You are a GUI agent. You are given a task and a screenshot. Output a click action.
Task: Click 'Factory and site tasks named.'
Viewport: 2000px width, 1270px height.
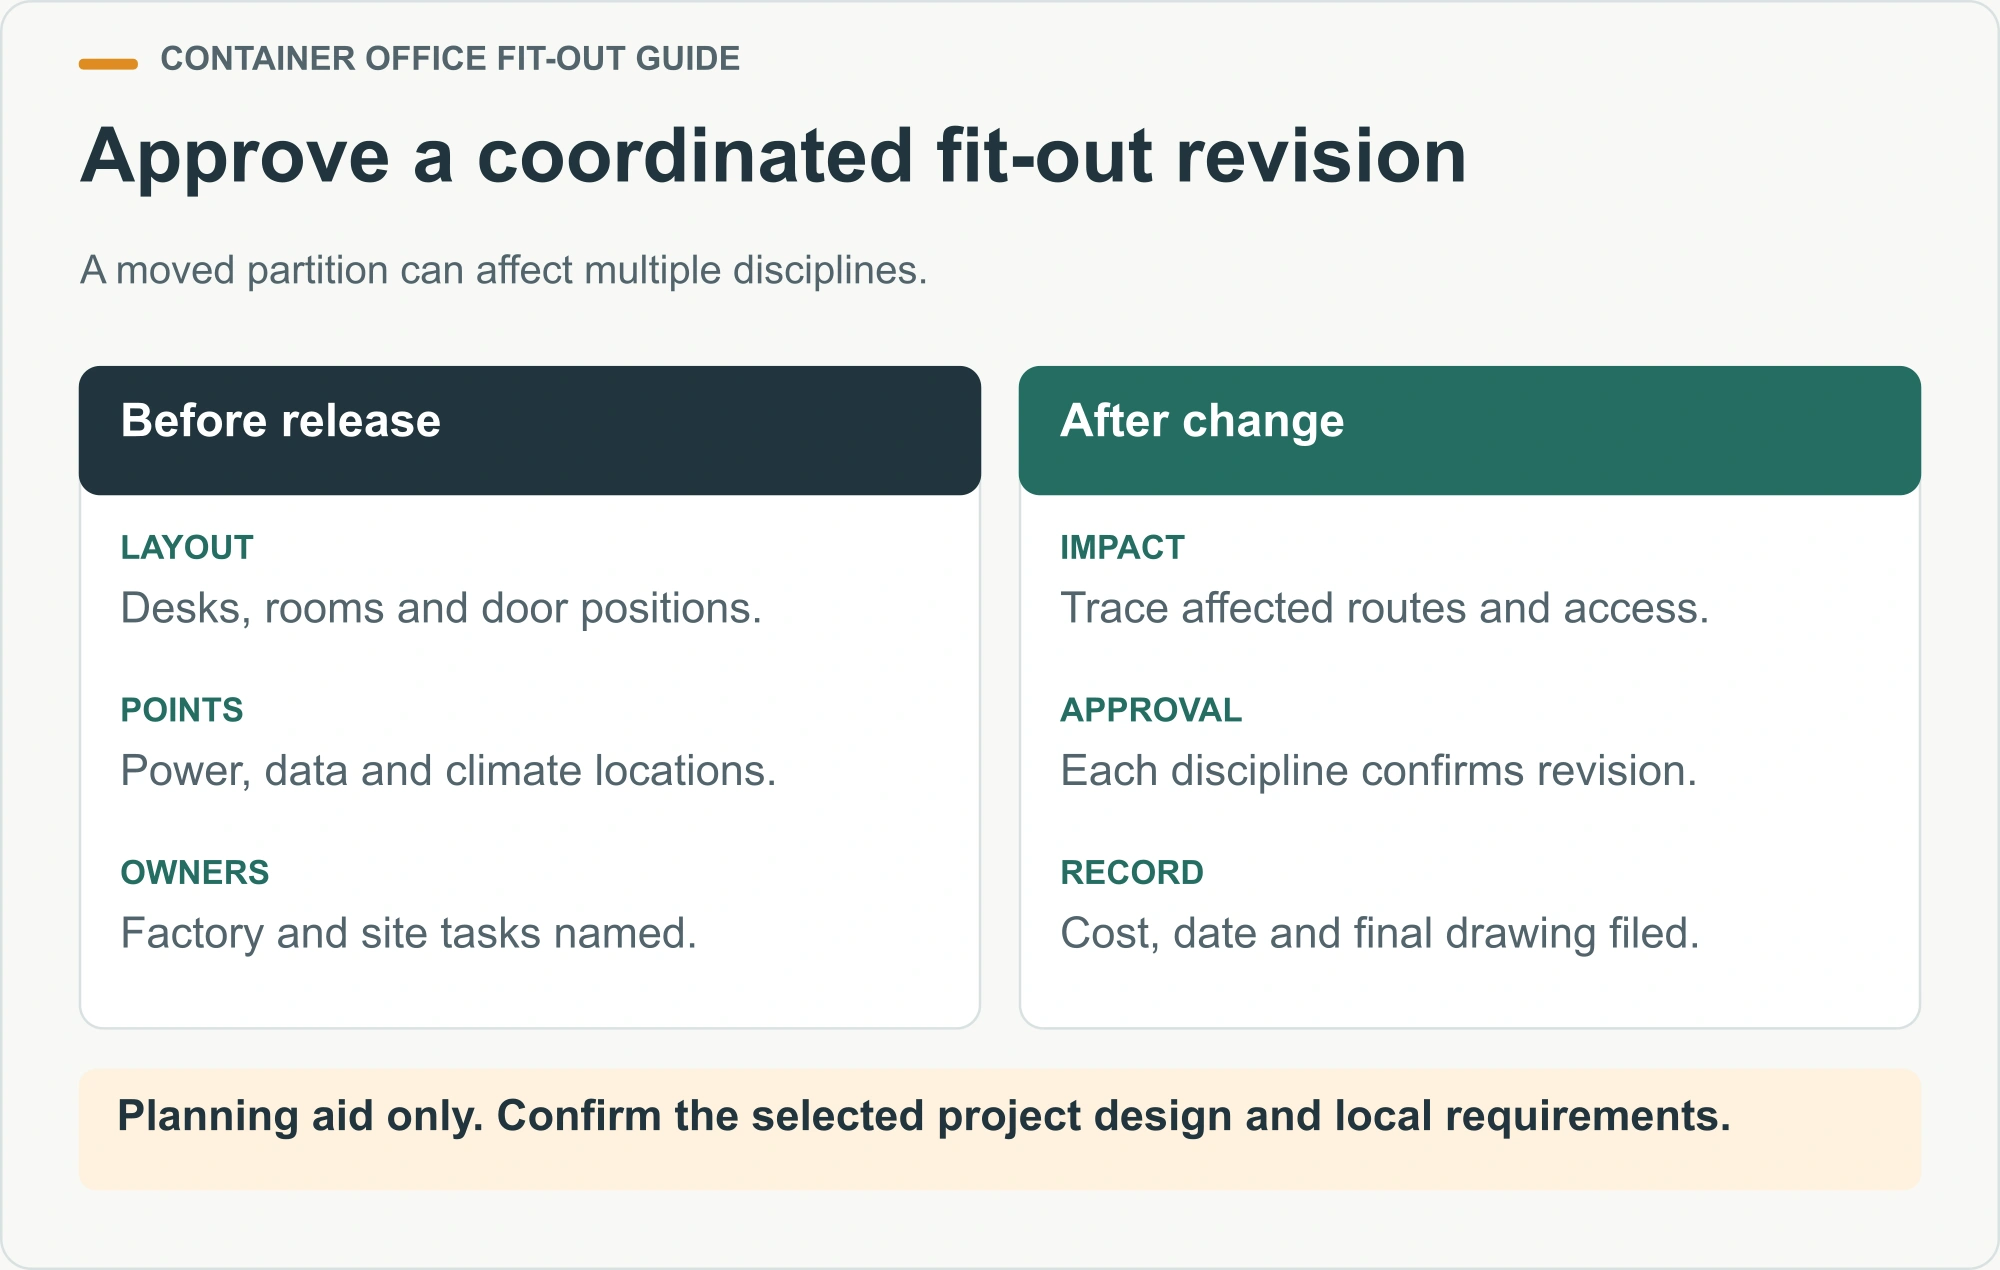pyautogui.click(x=408, y=934)
